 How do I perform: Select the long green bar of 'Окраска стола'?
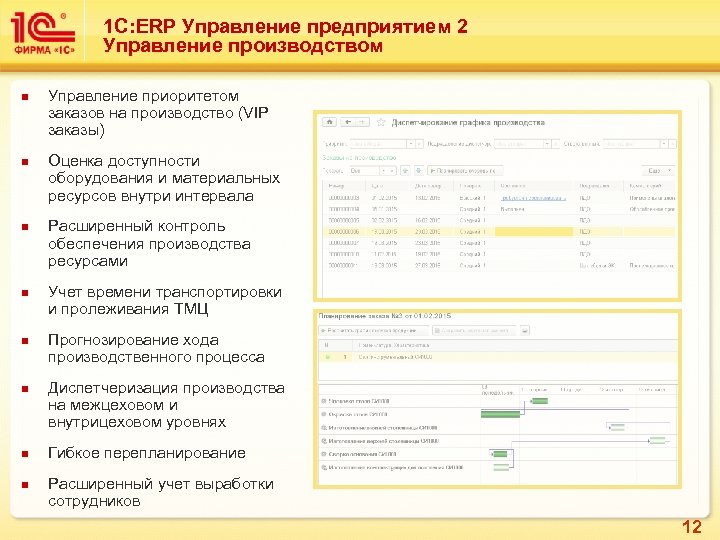(501, 414)
